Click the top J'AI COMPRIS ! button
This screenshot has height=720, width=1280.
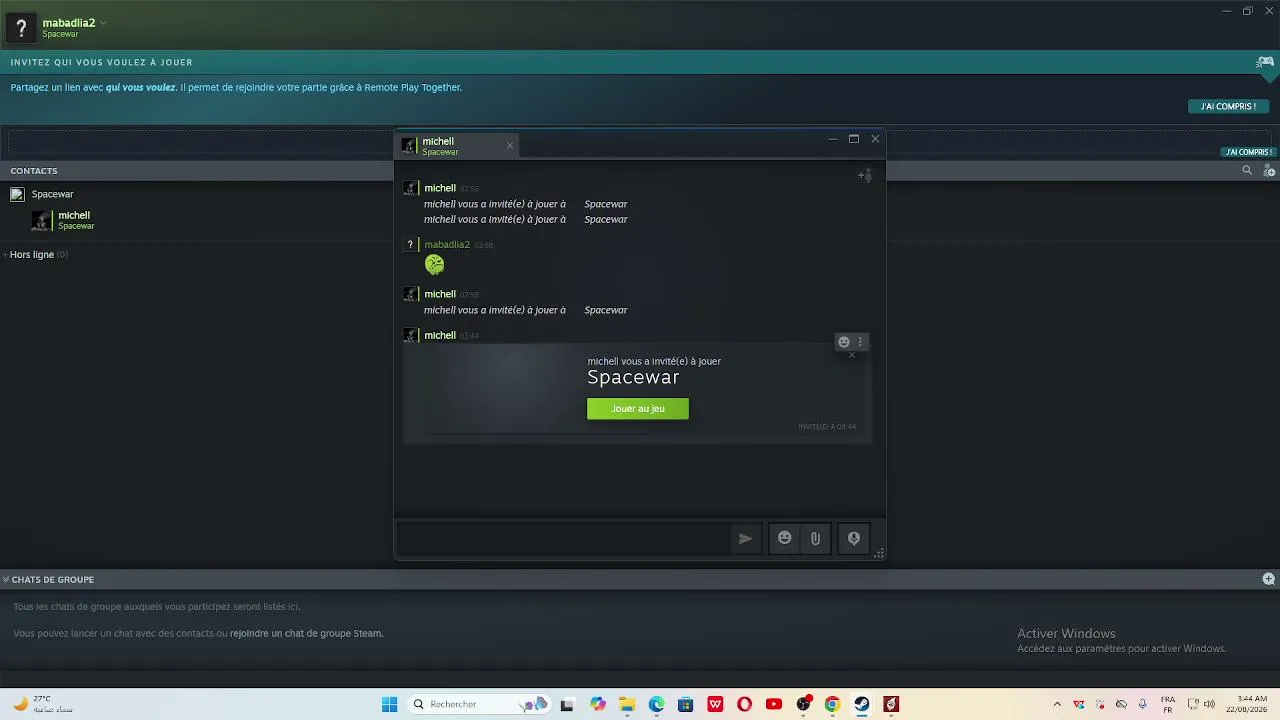(x=1228, y=106)
